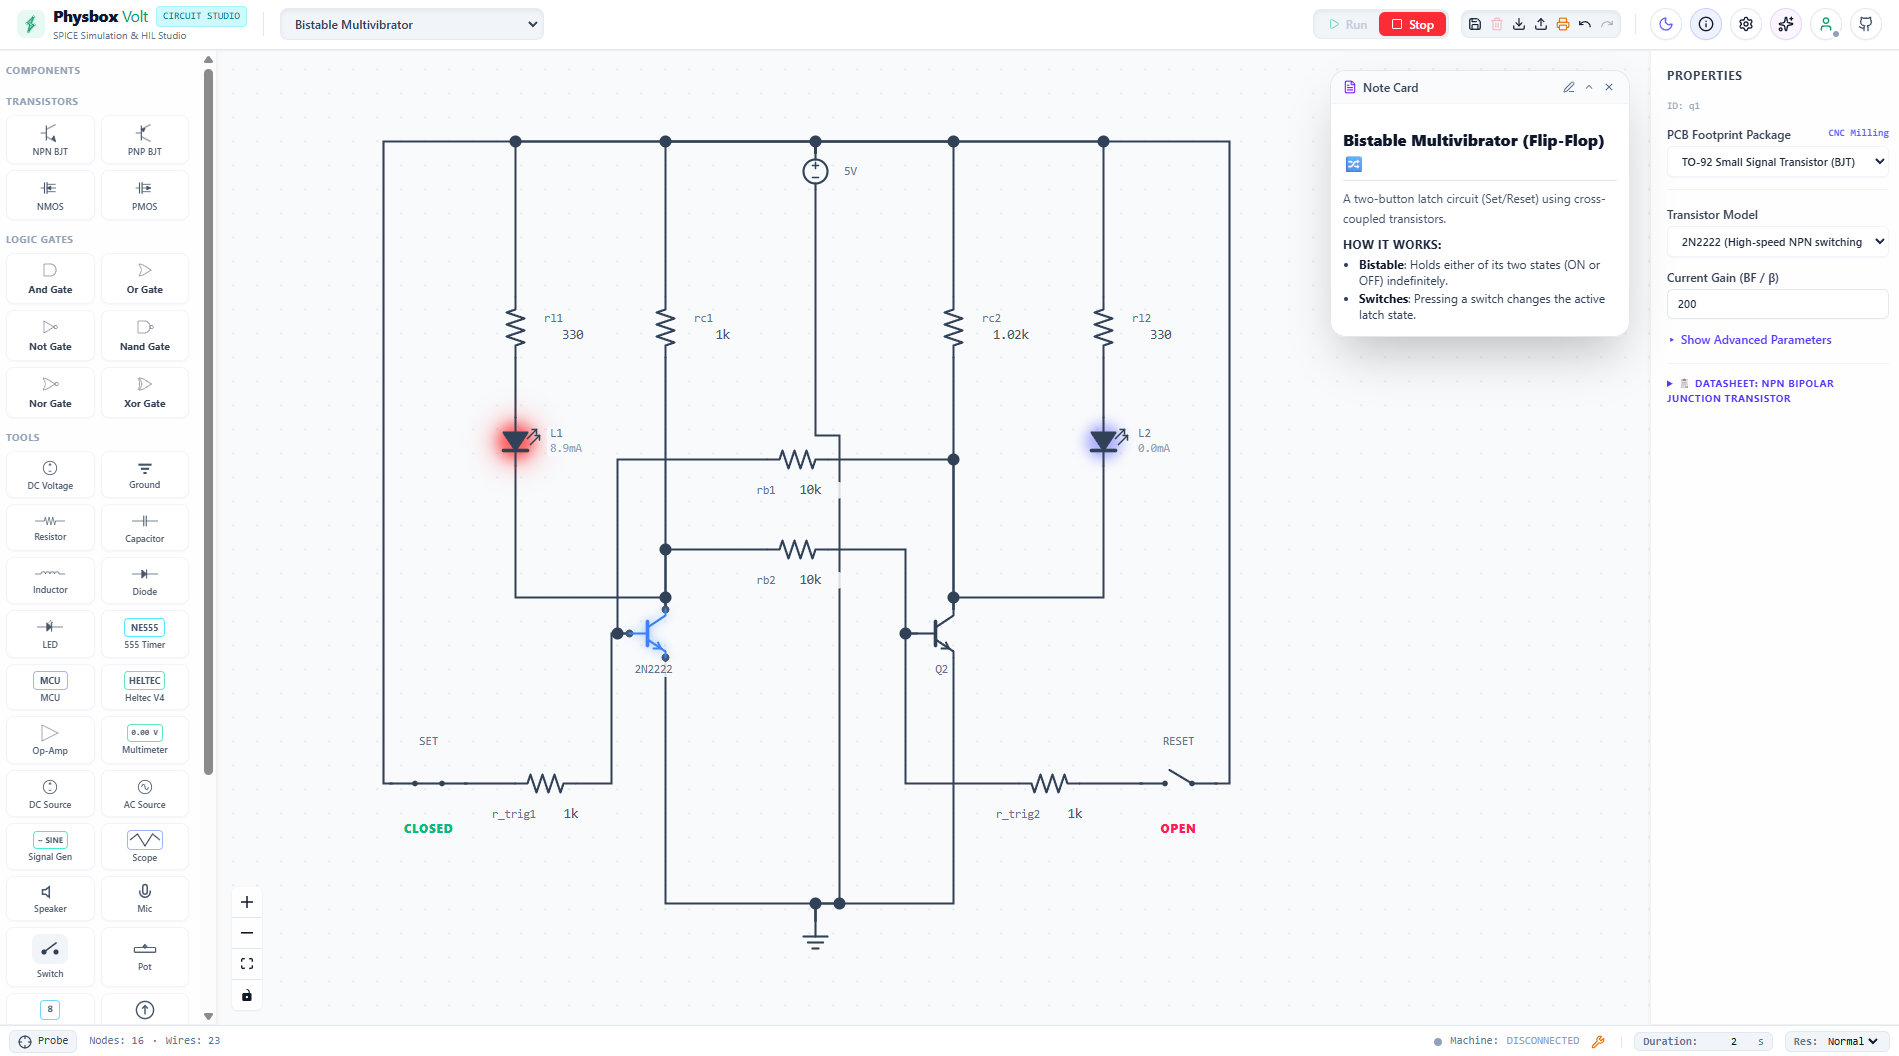Pick the NMOS component
The height and width of the screenshot is (1056, 1899).
(50, 195)
